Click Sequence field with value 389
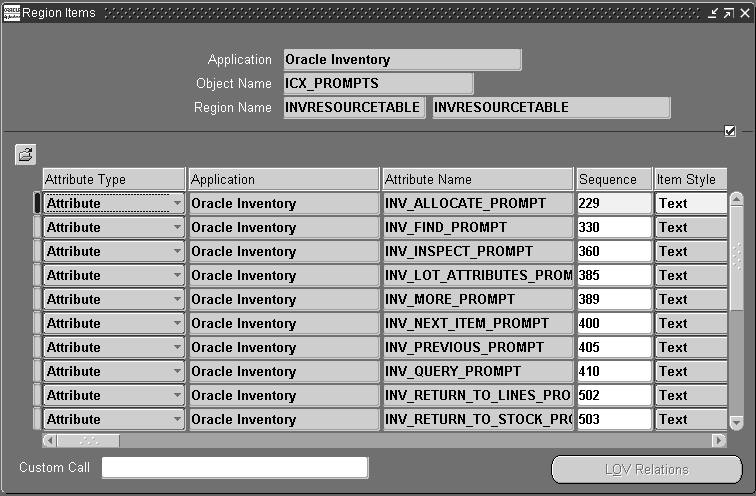The height and width of the screenshot is (496, 756). click(x=614, y=299)
